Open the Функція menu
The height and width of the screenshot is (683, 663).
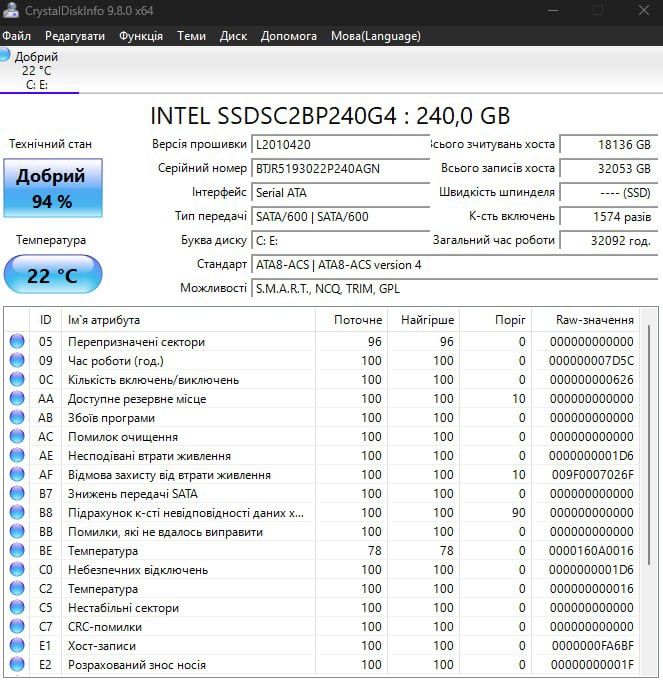141,36
